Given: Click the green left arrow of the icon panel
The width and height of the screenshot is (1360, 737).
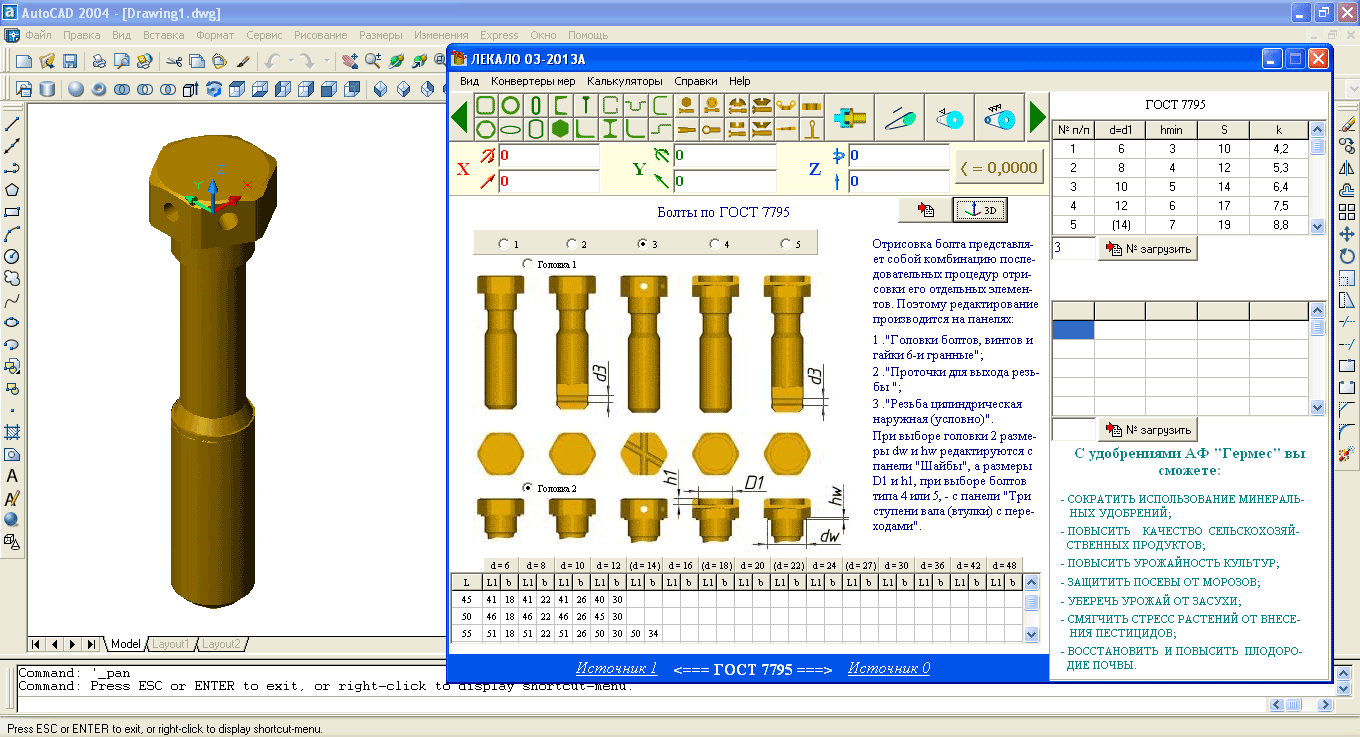Looking at the screenshot, I should coord(460,117).
